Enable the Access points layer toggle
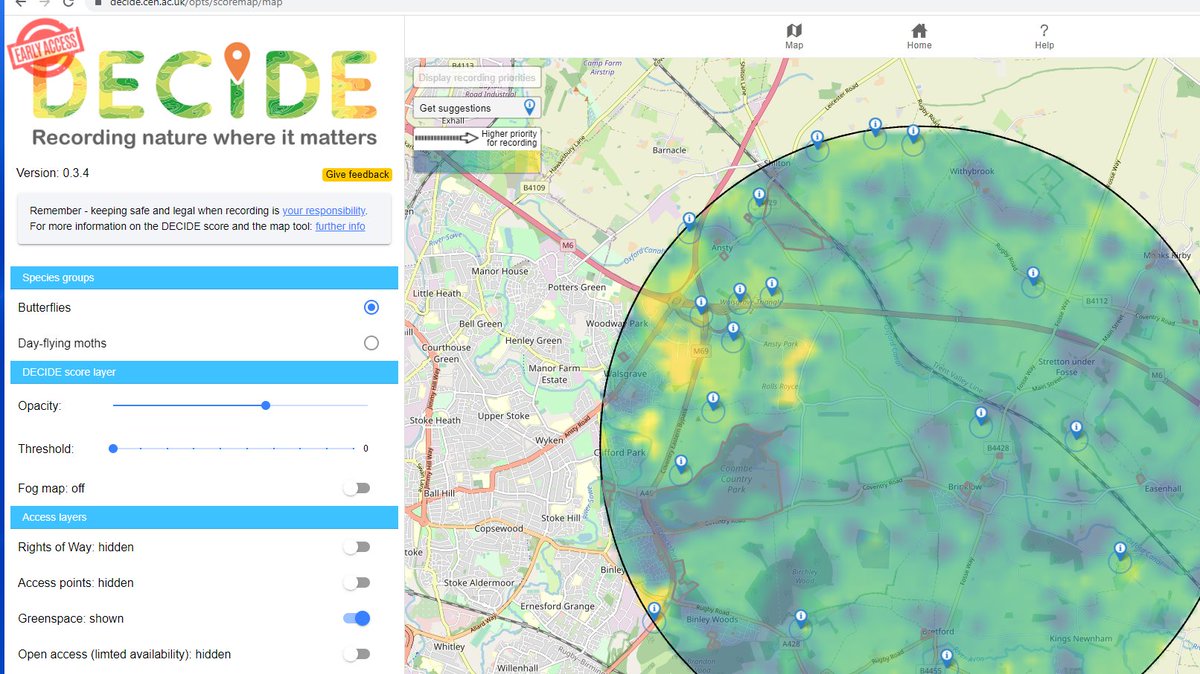Viewport: 1200px width, 674px height. [357, 583]
